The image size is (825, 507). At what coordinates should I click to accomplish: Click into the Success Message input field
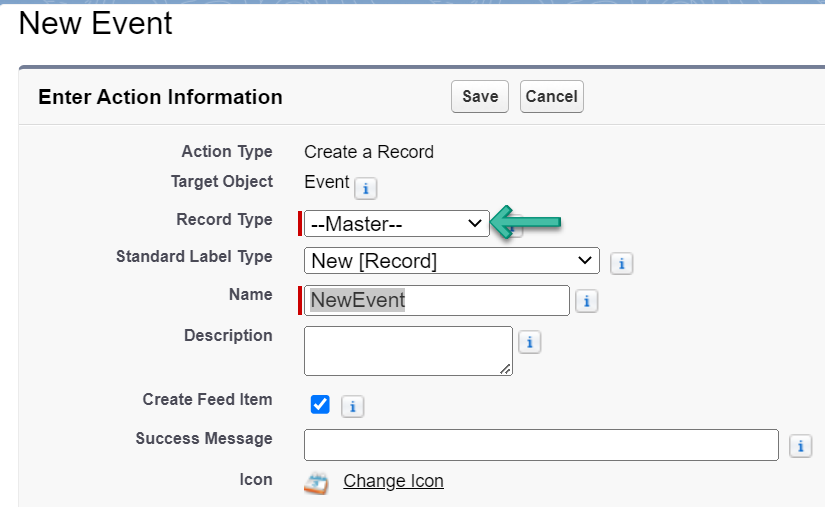tap(540, 445)
